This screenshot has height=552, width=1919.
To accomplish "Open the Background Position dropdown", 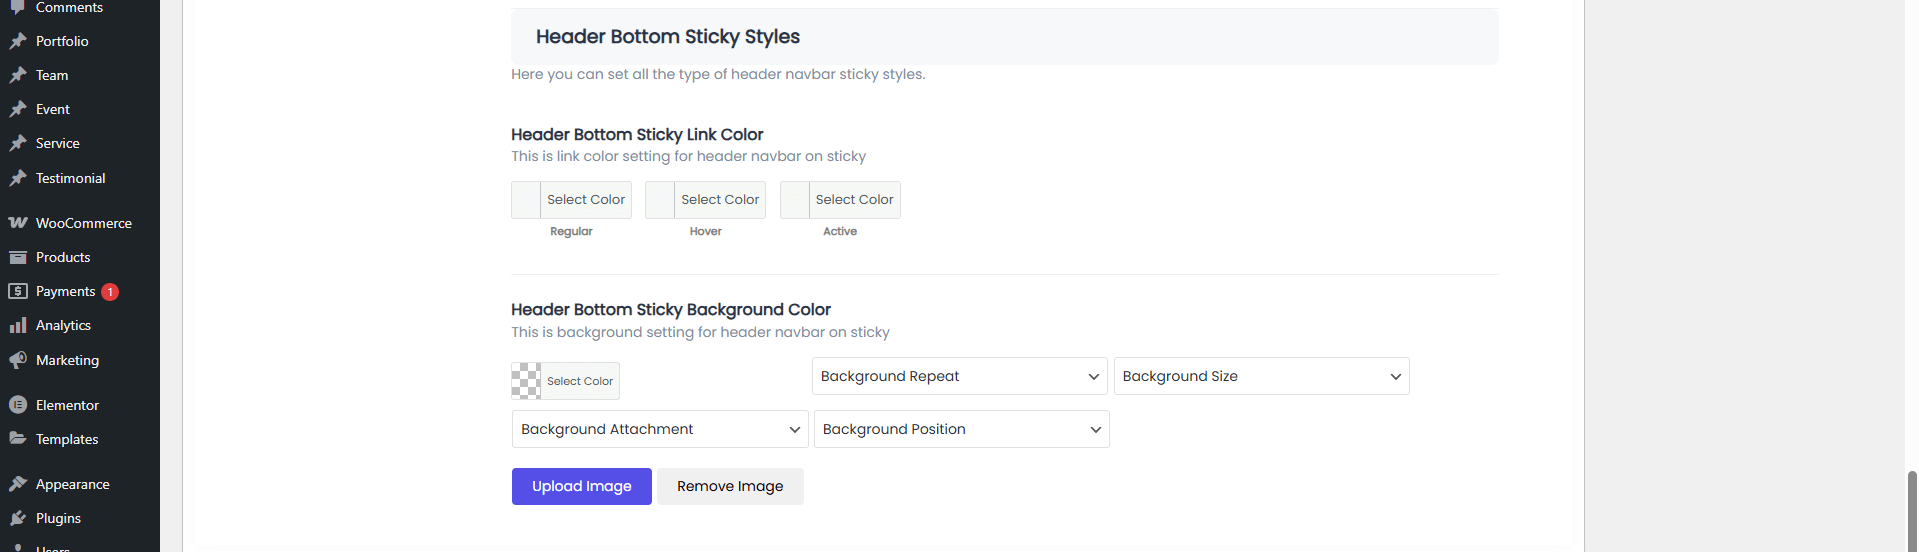I will pyautogui.click(x=961, y=429).
